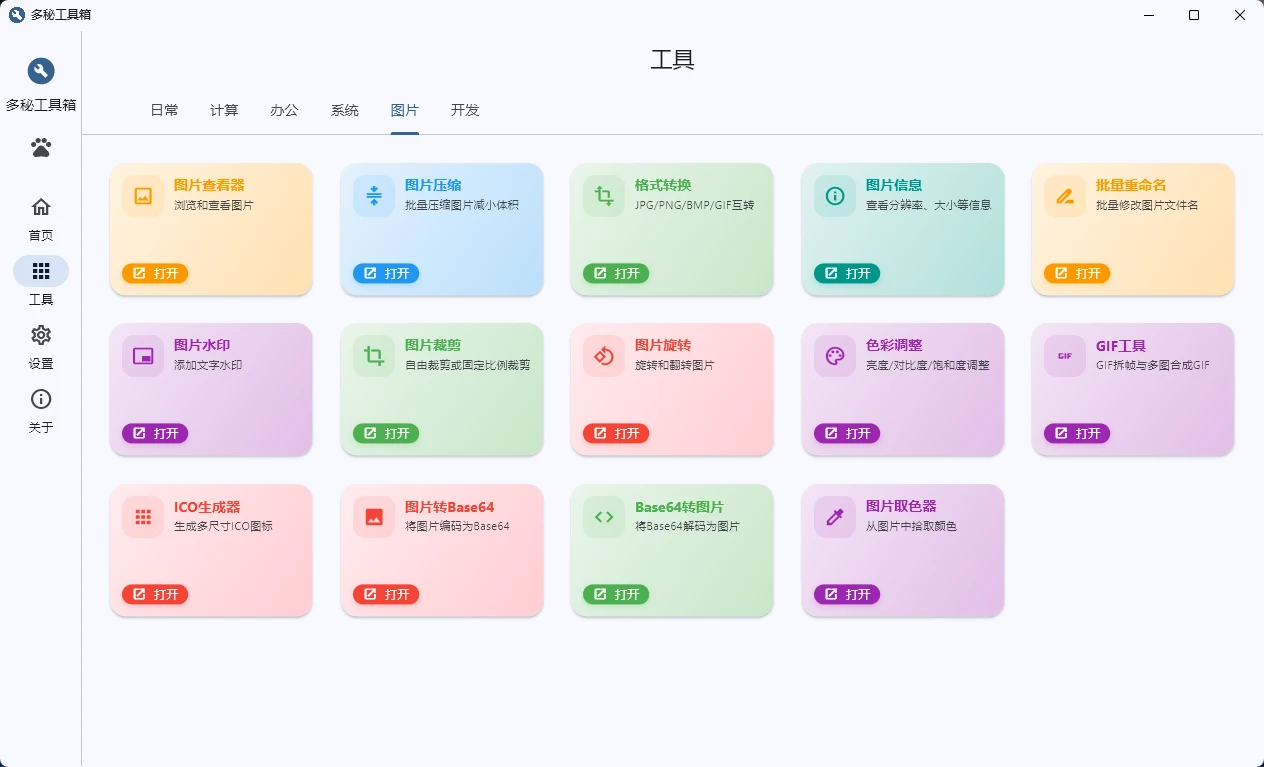Open the 日常 category tab
This screenshot has height=767, width=1264.
[x=164, y=110]
